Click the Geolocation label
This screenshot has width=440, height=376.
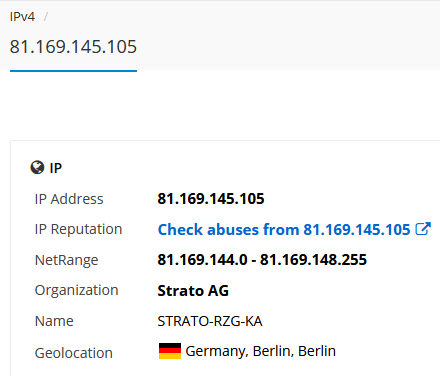coord(74,353)
